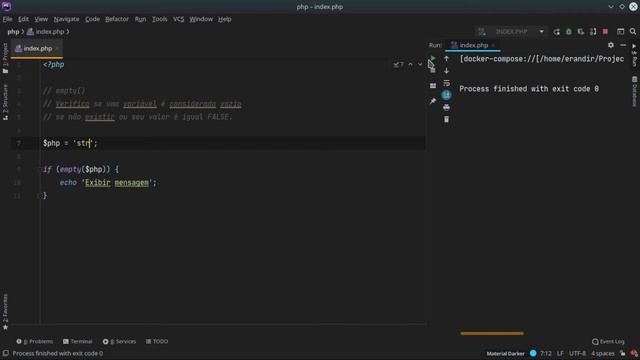
Task: Open the VCS menu
Action: coord(178,19)
